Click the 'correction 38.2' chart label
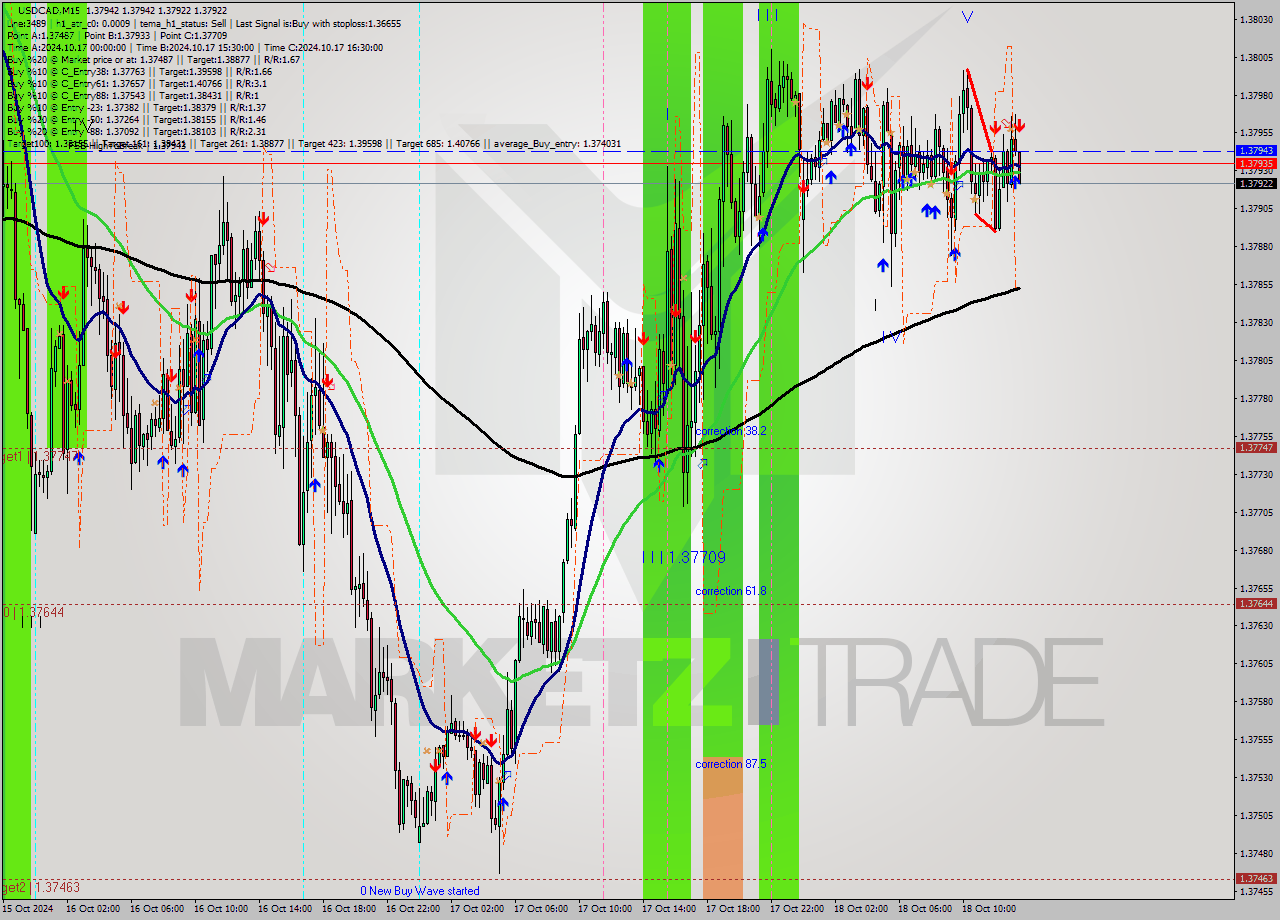The width and height of the screenshot is (1280, 920). (x=731, y=431)
